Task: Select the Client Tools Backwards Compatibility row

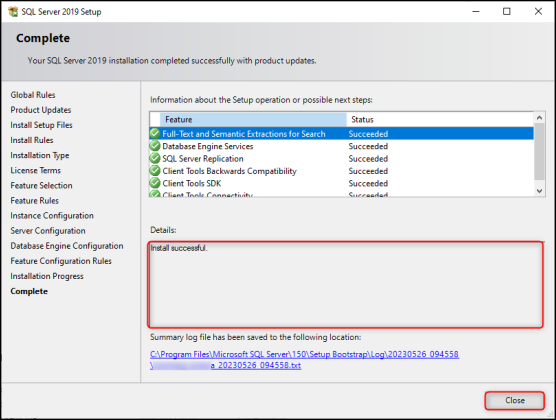Action: 341,171
